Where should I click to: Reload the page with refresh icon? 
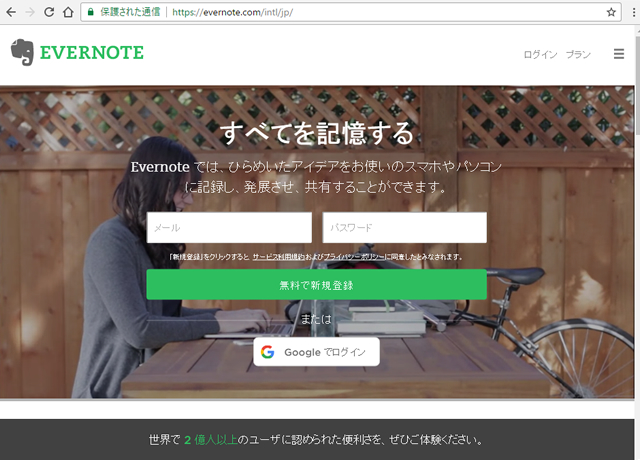[49, 12]
